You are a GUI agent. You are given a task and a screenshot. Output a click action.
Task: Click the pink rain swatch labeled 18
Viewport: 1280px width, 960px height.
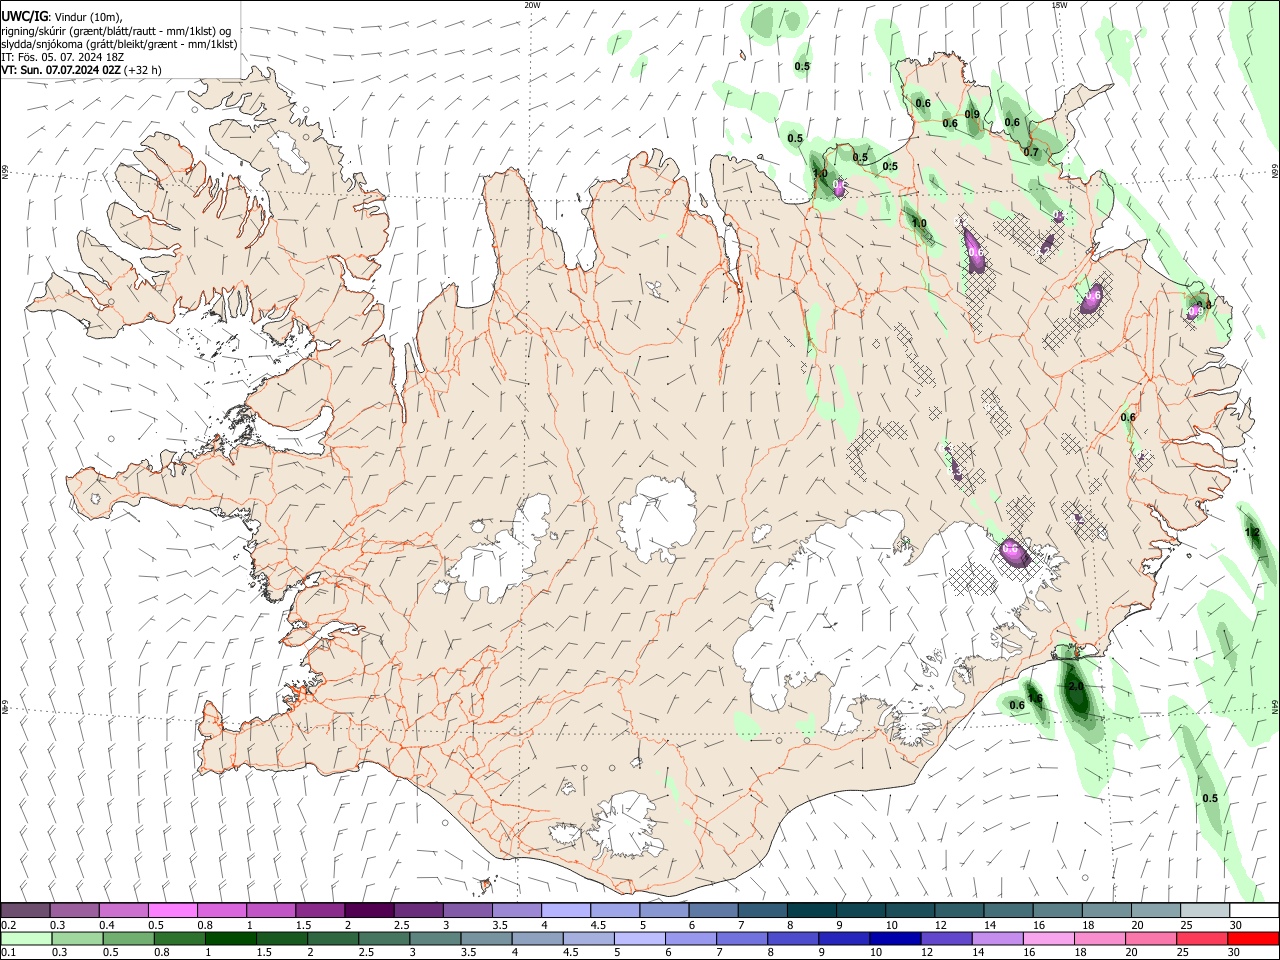click(1099, 938)
